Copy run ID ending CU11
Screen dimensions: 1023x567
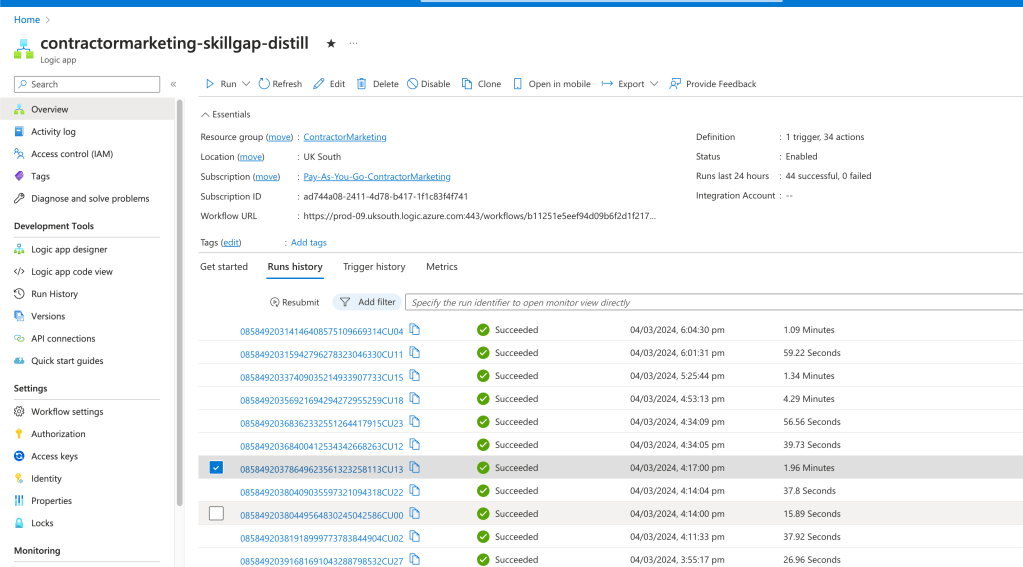coord(414,352)
